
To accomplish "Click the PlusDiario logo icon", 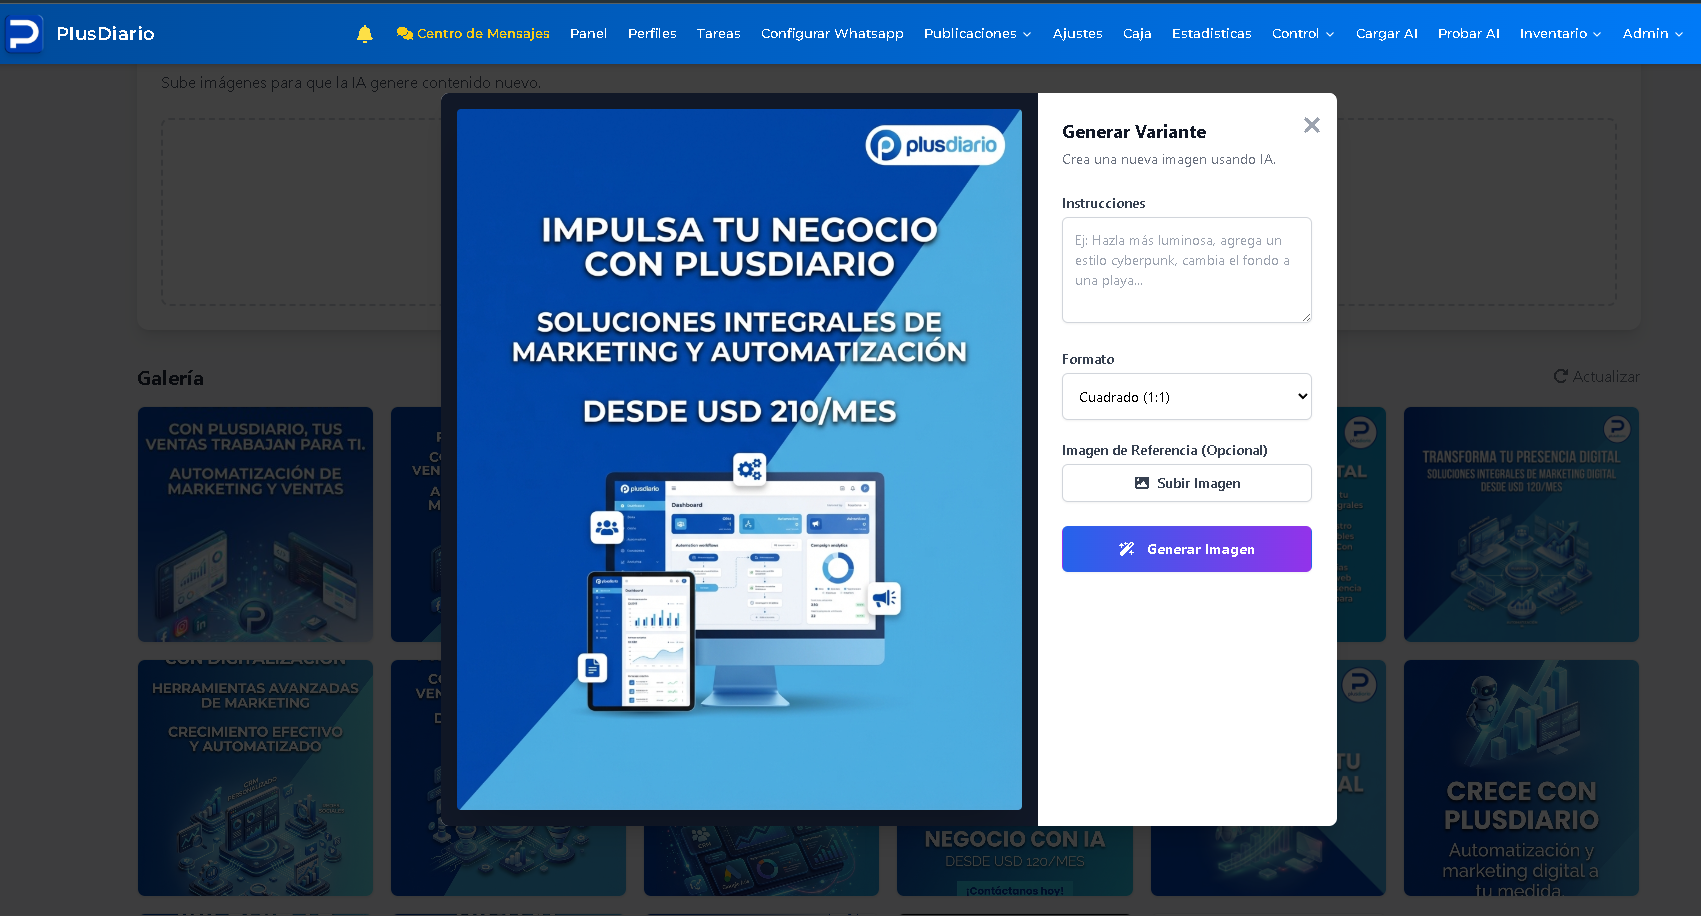I will (x=24, y=31).
